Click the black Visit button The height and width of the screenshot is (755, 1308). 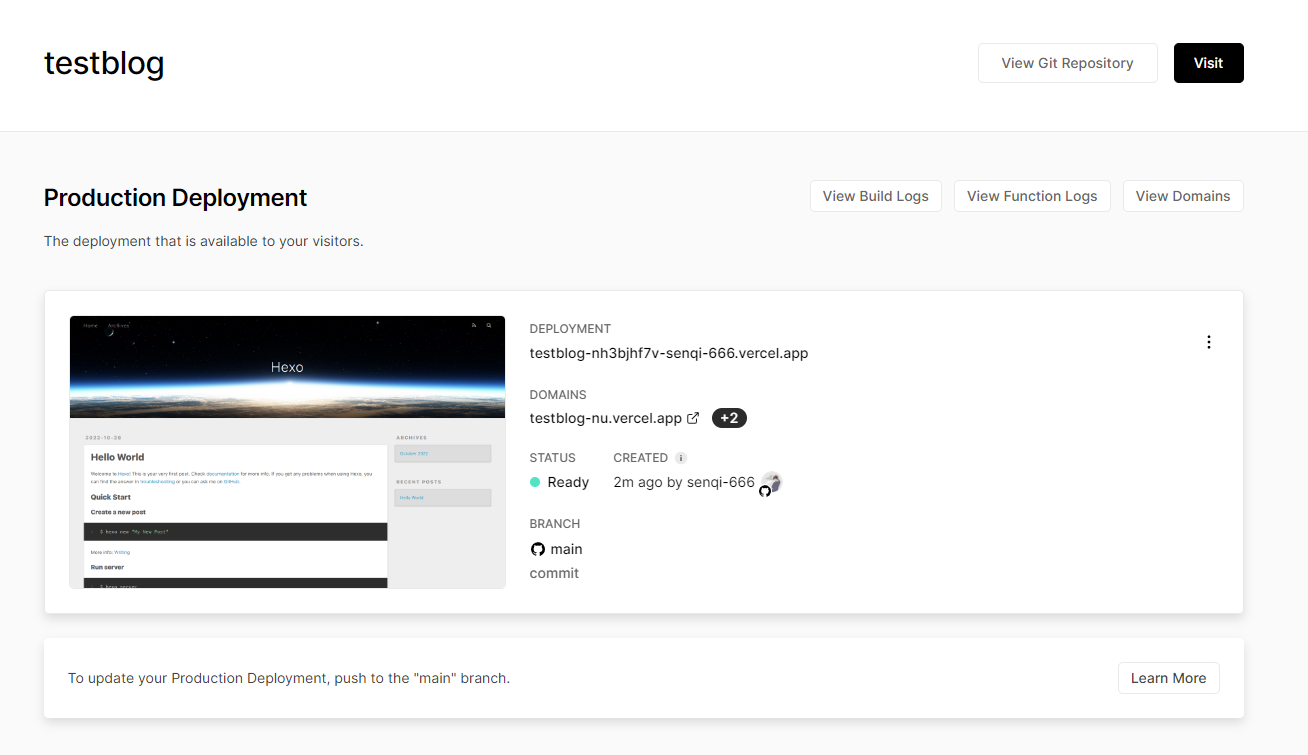[1208, 63]
